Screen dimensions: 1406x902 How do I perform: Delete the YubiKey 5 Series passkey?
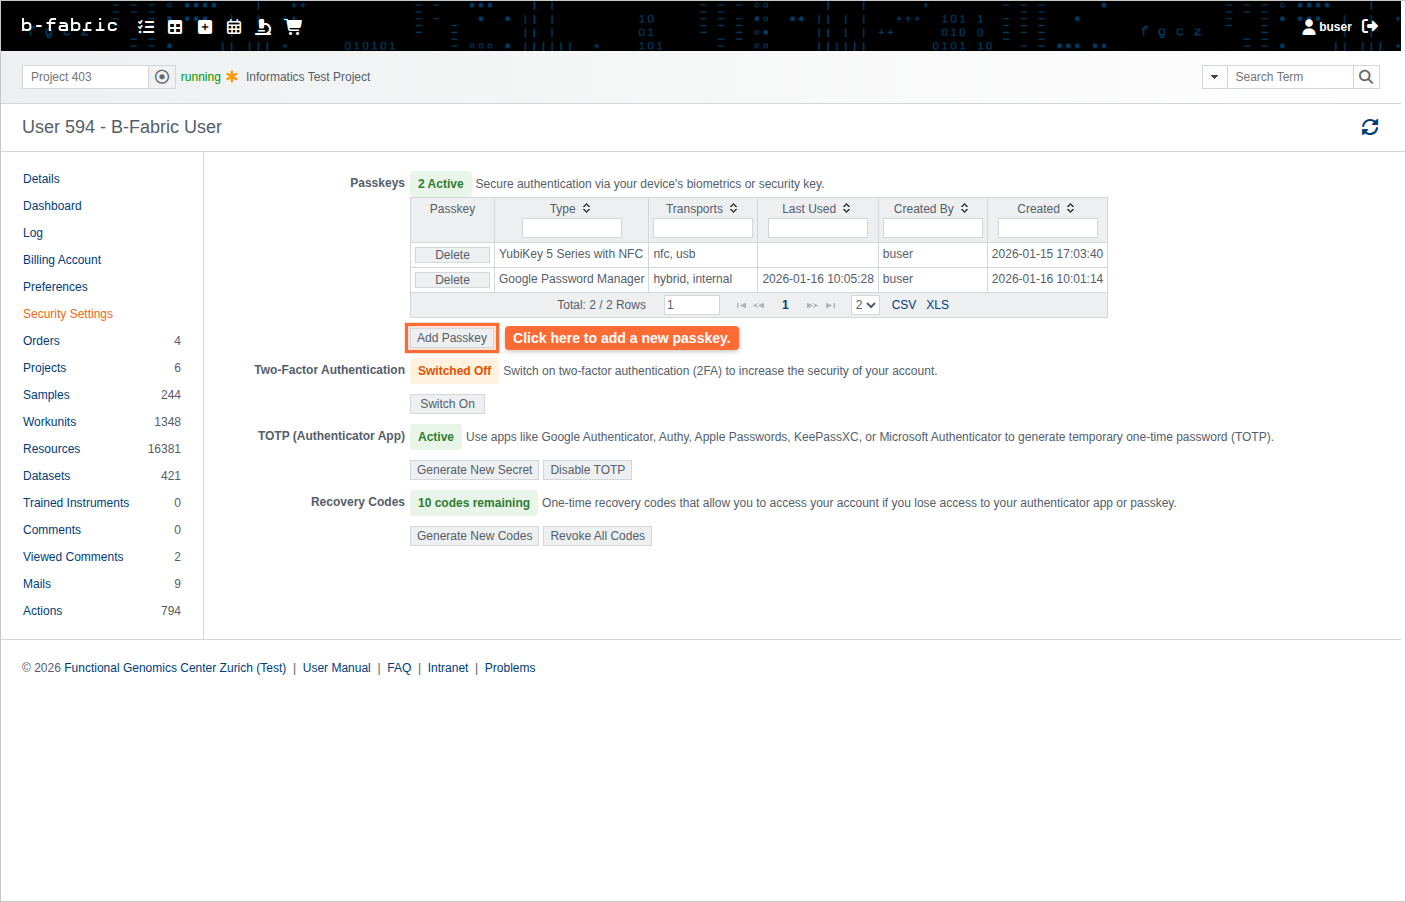[452, 255]
